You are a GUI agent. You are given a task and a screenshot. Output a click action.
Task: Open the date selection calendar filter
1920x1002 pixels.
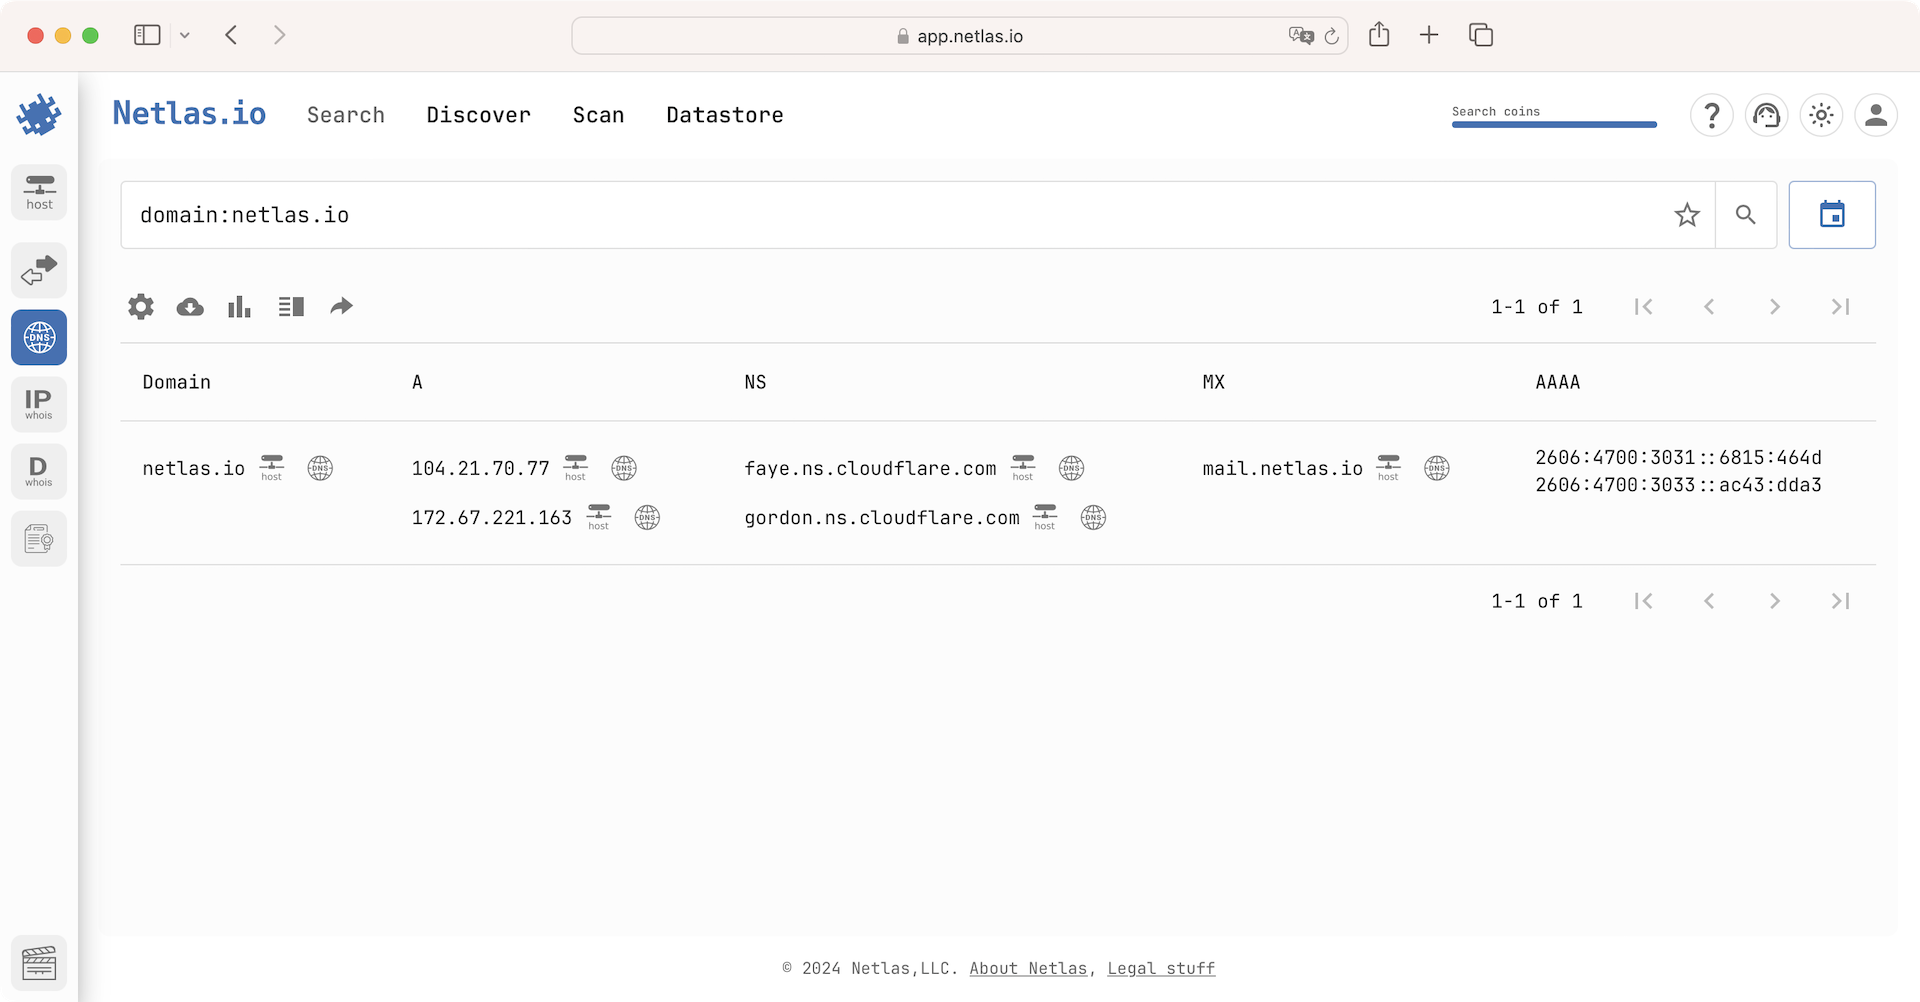(x=1832, y=214)
